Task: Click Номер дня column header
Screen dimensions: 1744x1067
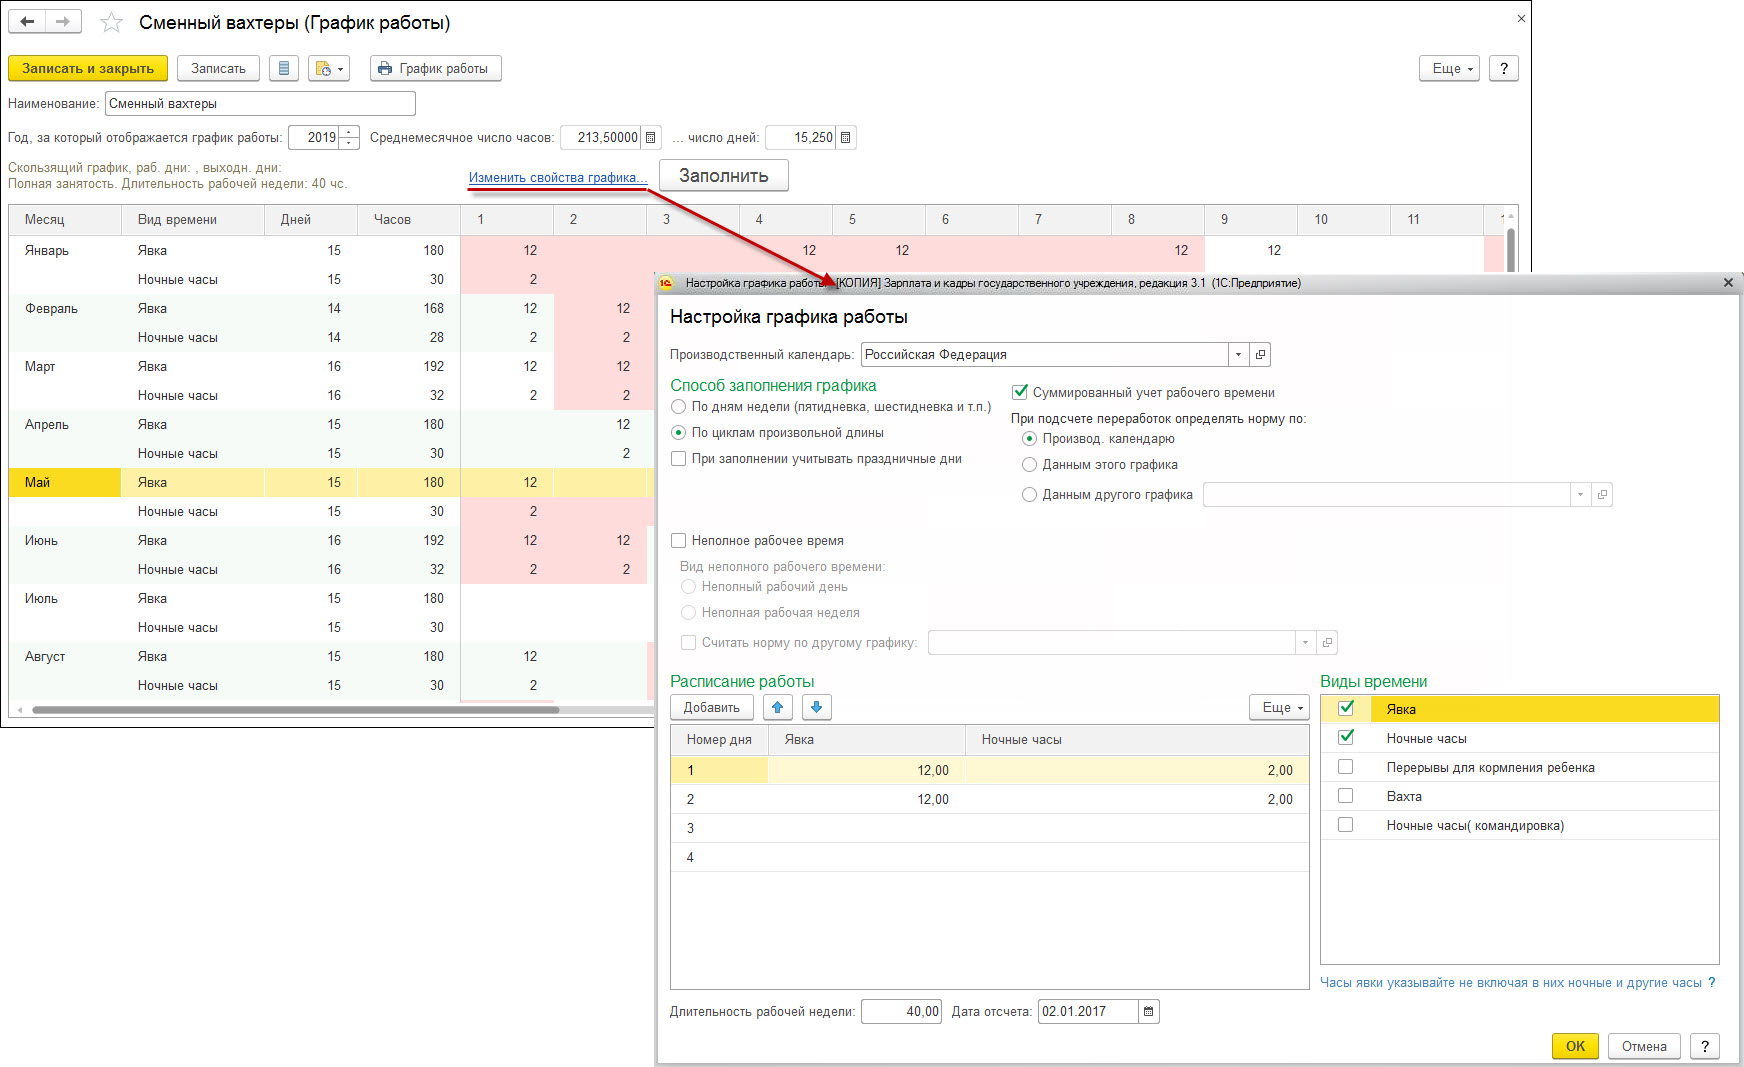Action: coord(719,740)
